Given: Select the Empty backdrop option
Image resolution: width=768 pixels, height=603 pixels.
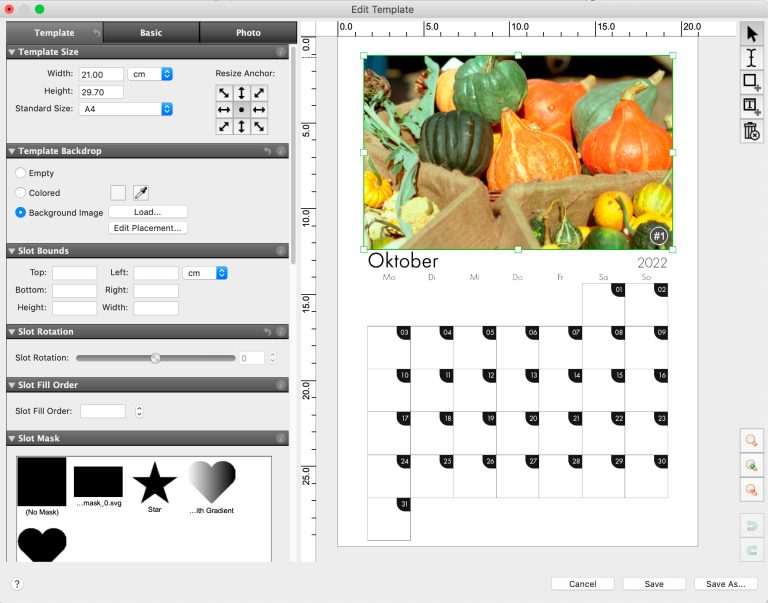Looking at the screenshot, I should pyautogui.click(x=20, y=173).
